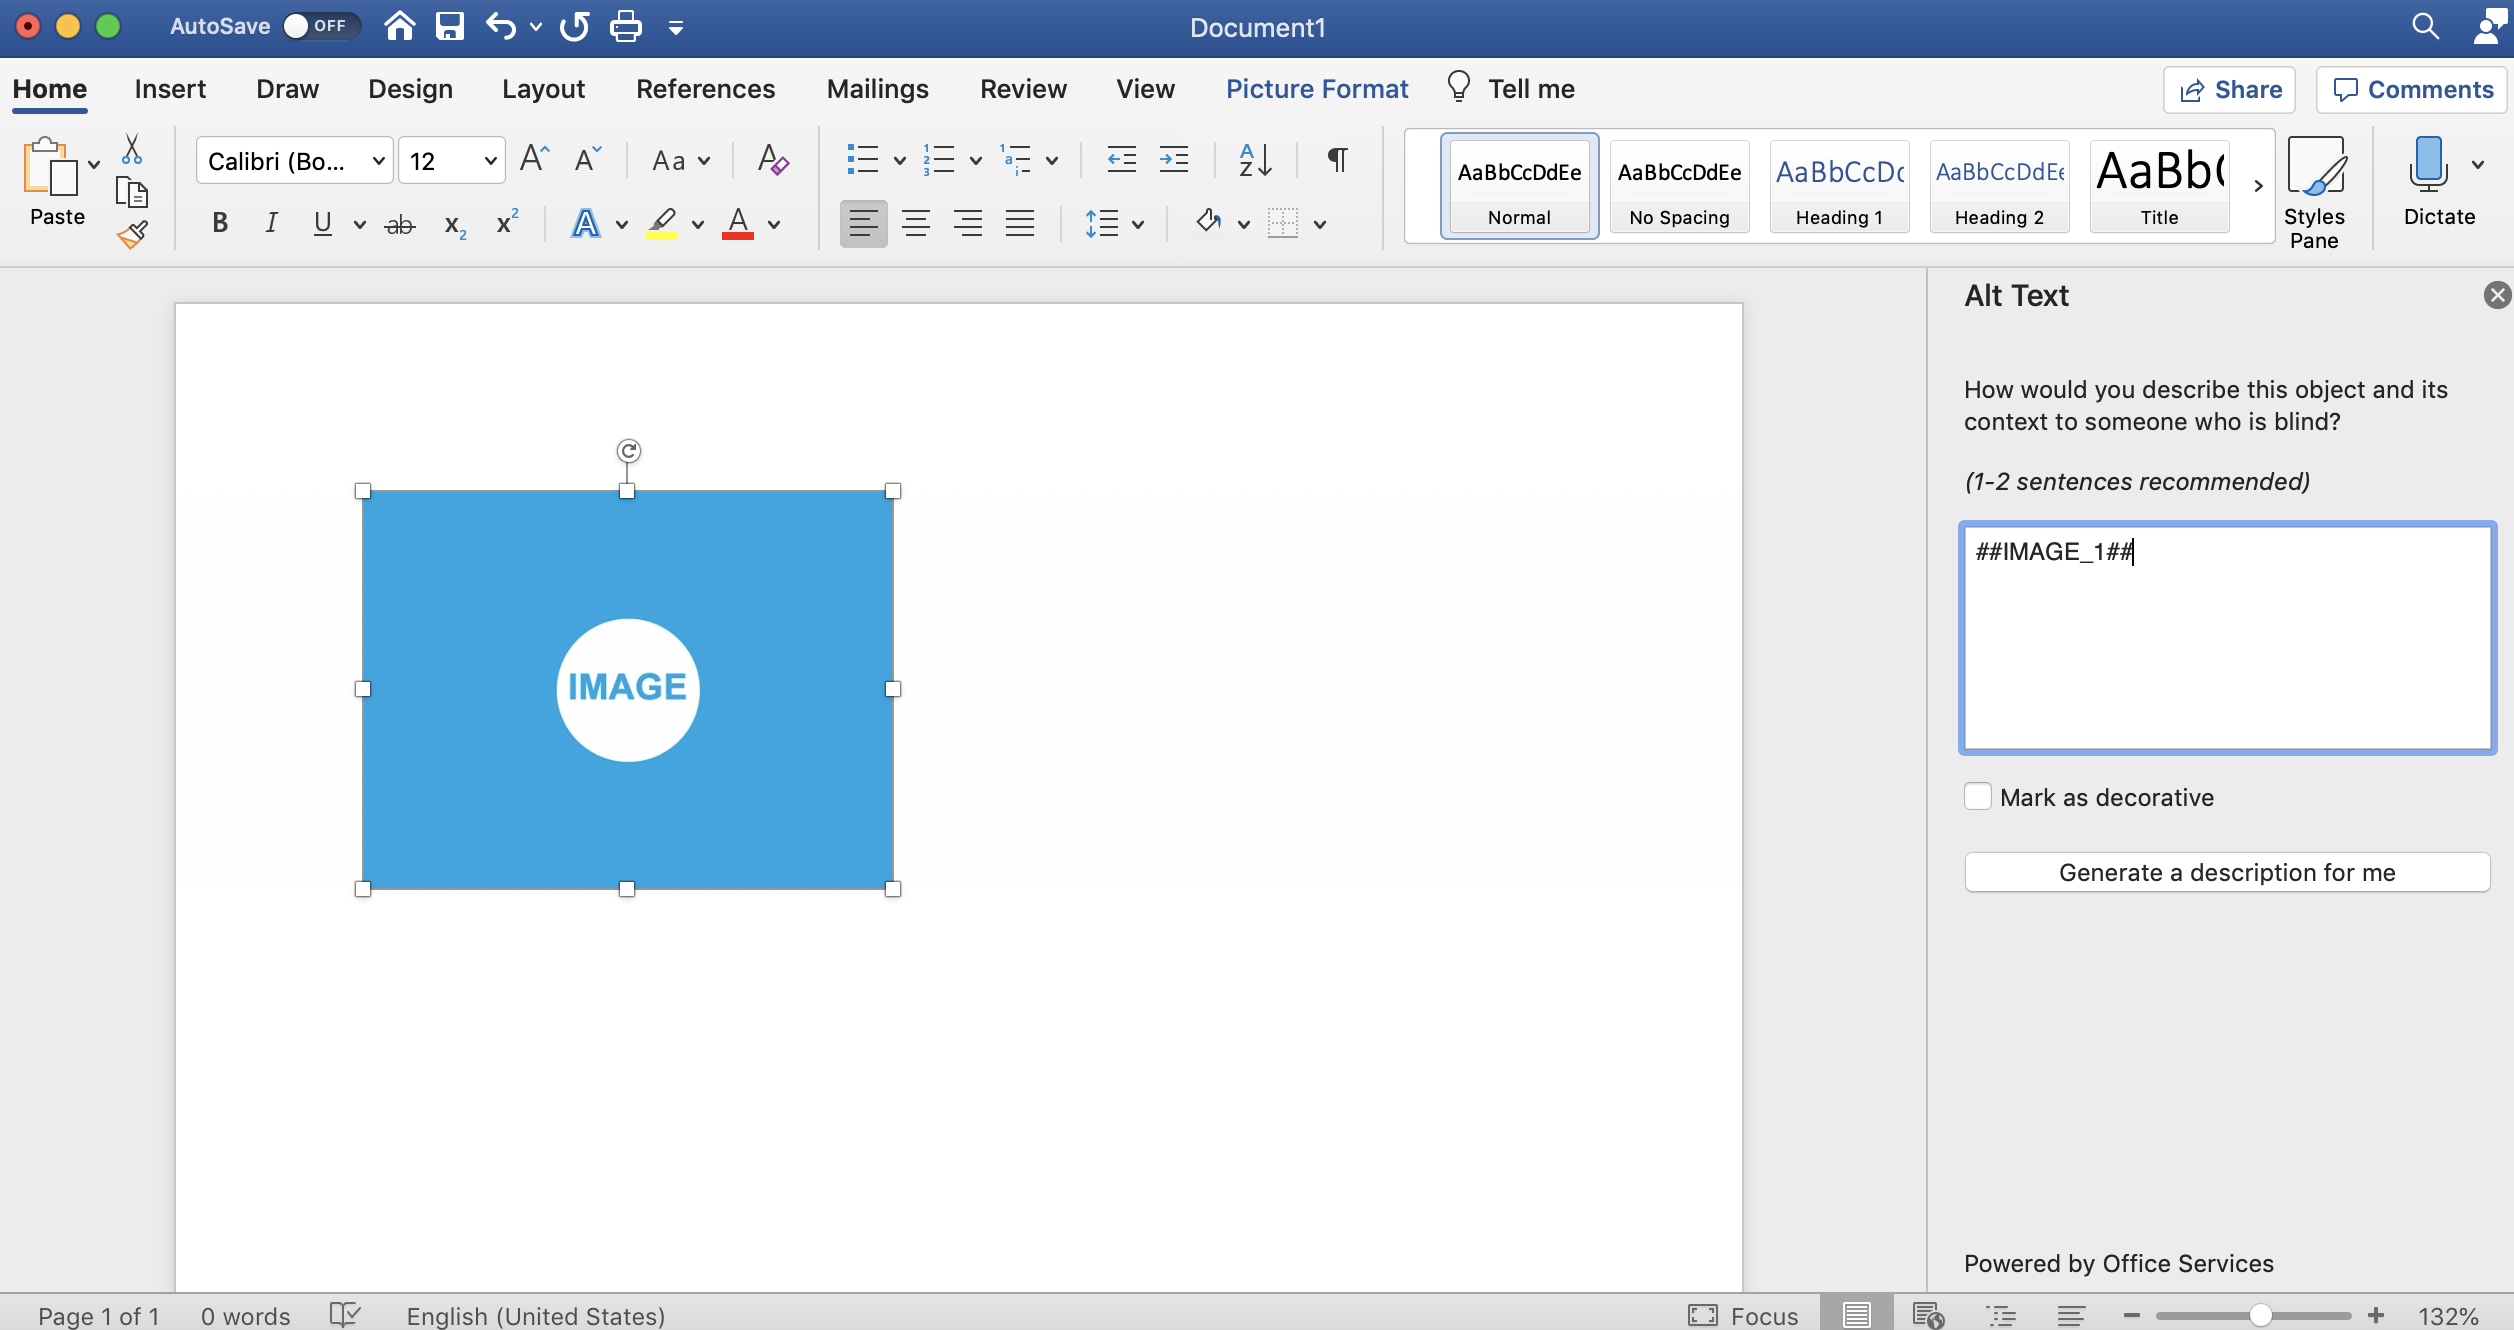
Task: Click Generate a description for me
Action: 2226,871
